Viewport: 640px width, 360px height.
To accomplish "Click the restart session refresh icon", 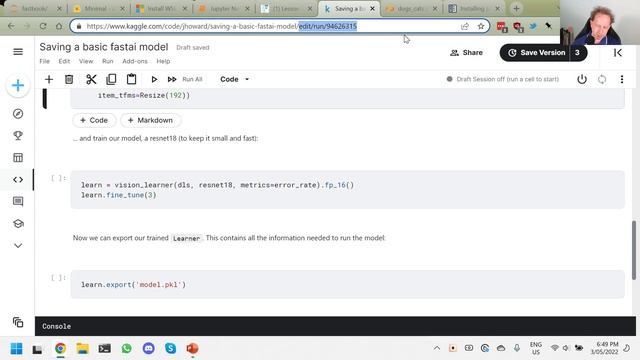I will click(x=602, y=79).
